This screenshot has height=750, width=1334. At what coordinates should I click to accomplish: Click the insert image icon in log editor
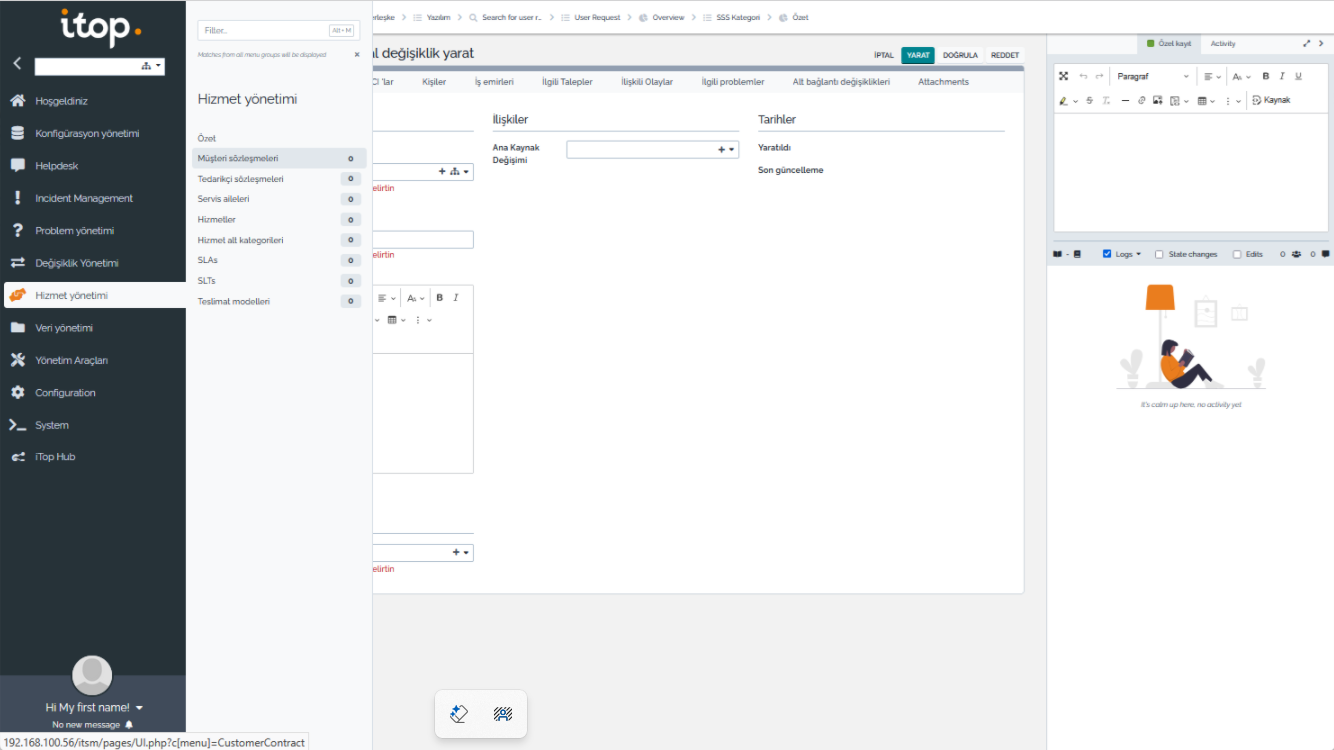coord(1157,100)
